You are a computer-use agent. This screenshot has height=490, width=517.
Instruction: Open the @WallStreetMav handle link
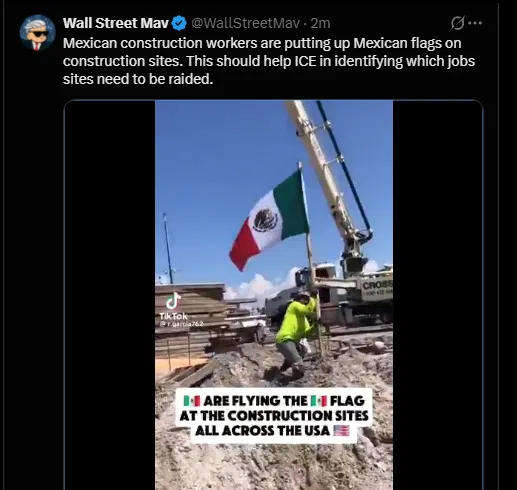[245, 23]
